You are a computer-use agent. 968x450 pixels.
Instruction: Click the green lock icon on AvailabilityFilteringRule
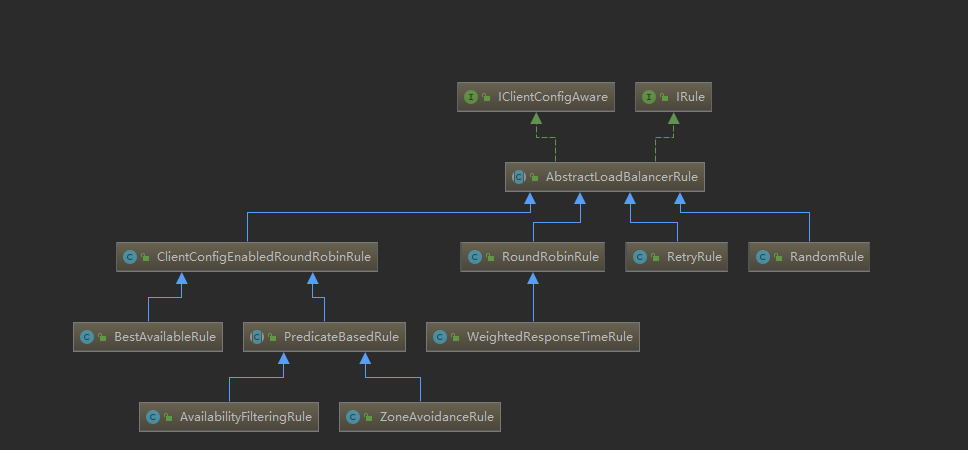click(169, 418)
